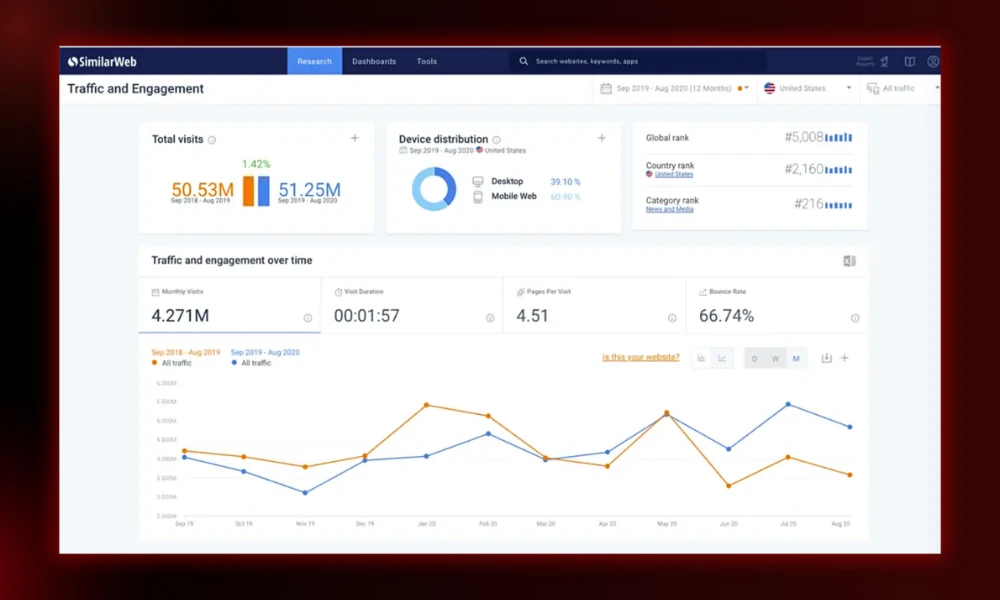Viewport: 1000px width, 600px height.
Task: Add chart to dashboard with plus icon
Action: click(844, 358)
